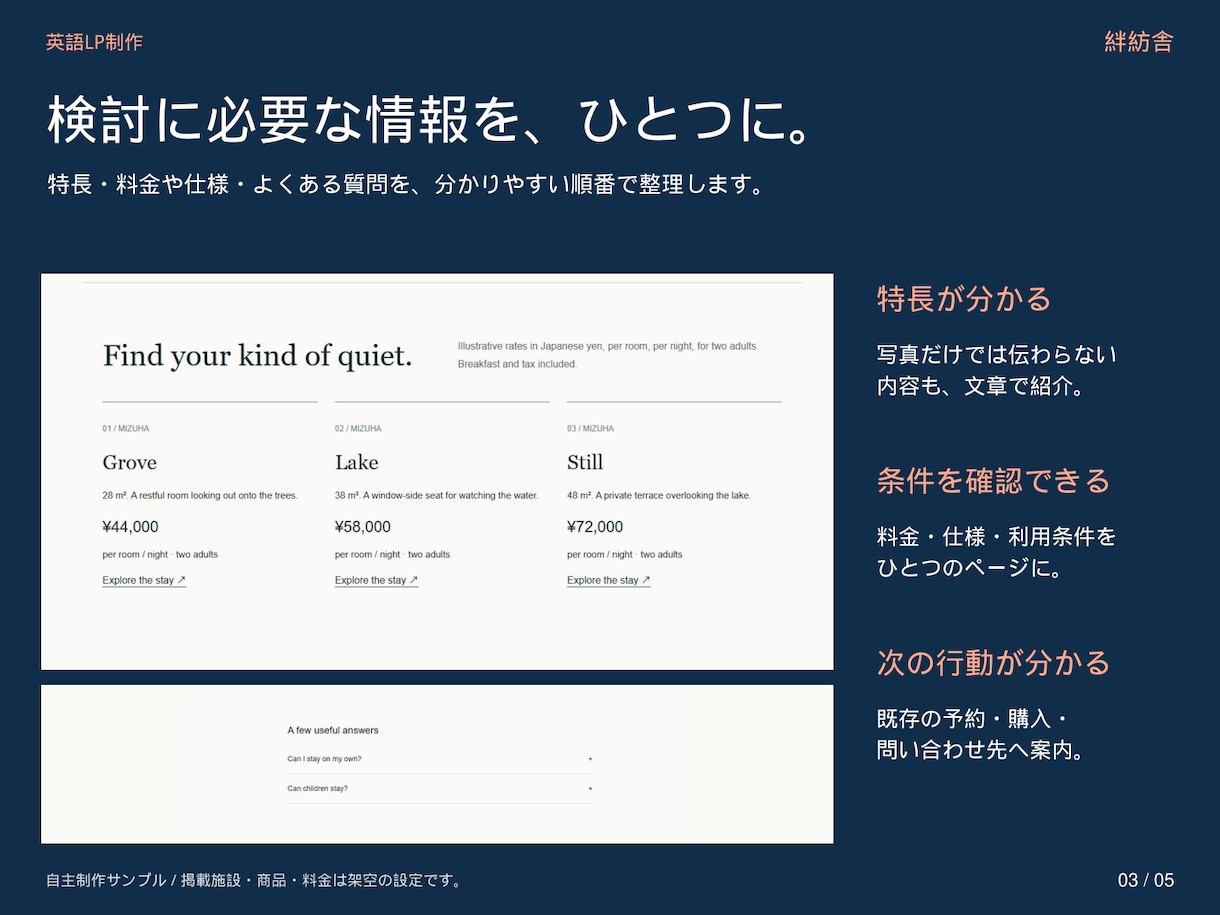Viewport: 1220px width, 915px height.
Task: Click the '条件を確認できる' heading
Action: coord(994,481)
